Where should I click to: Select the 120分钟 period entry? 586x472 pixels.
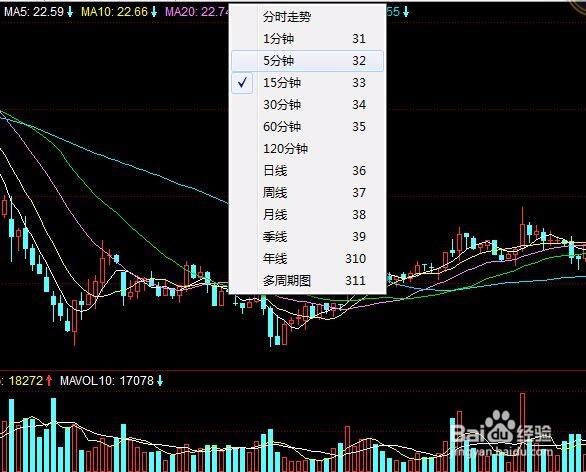[x=307, y=149]
